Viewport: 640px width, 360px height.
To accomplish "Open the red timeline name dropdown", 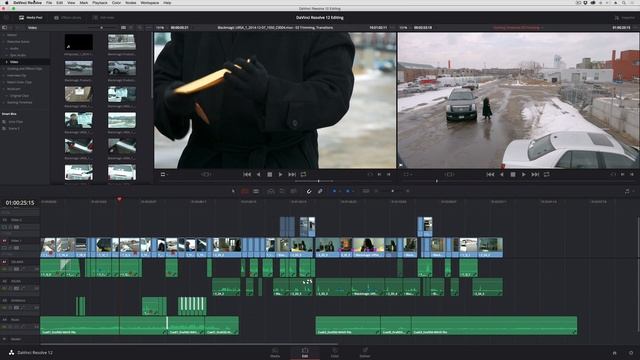I will coord(518,27).
